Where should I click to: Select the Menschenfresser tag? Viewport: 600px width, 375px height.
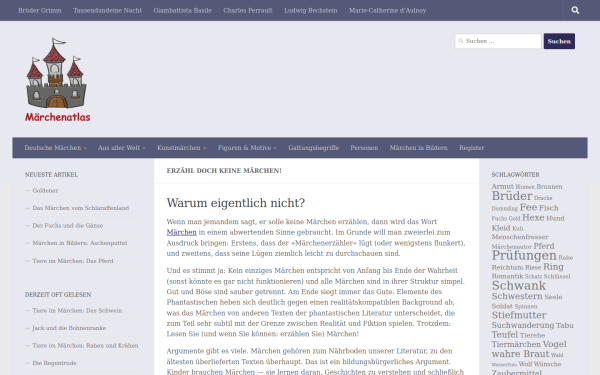520,237
